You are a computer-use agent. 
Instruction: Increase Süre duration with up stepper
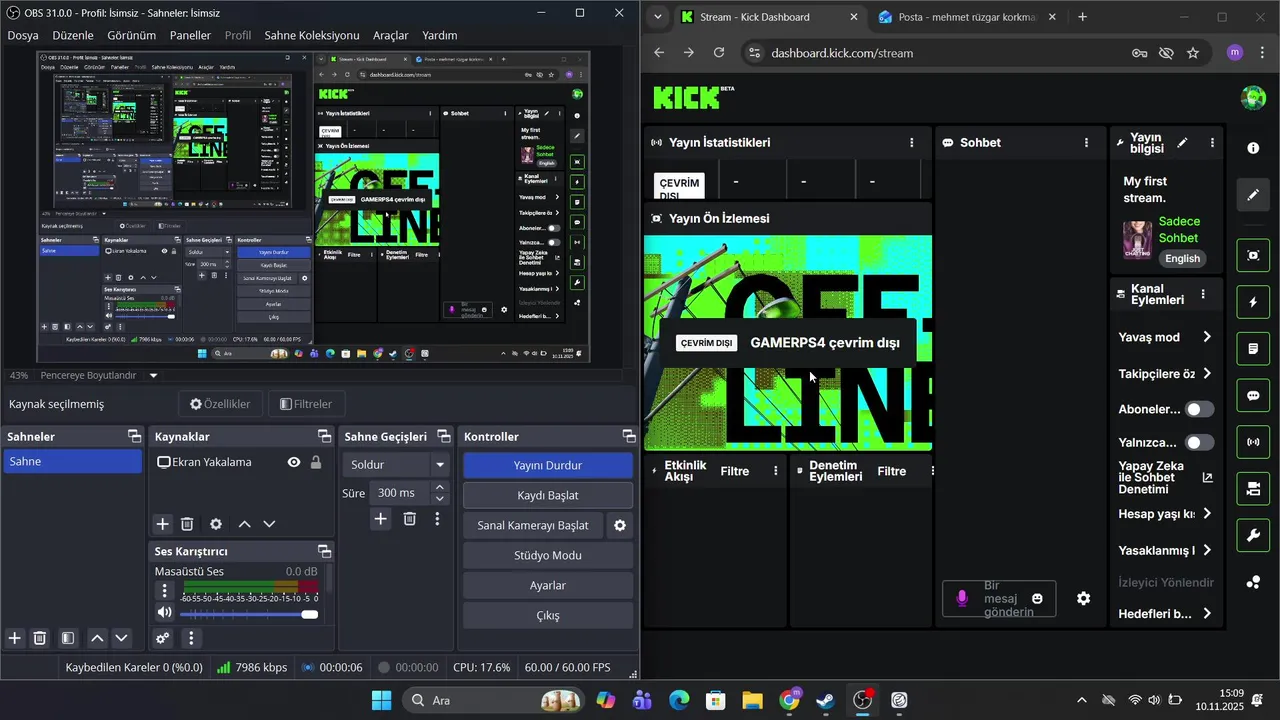point(439,487)
